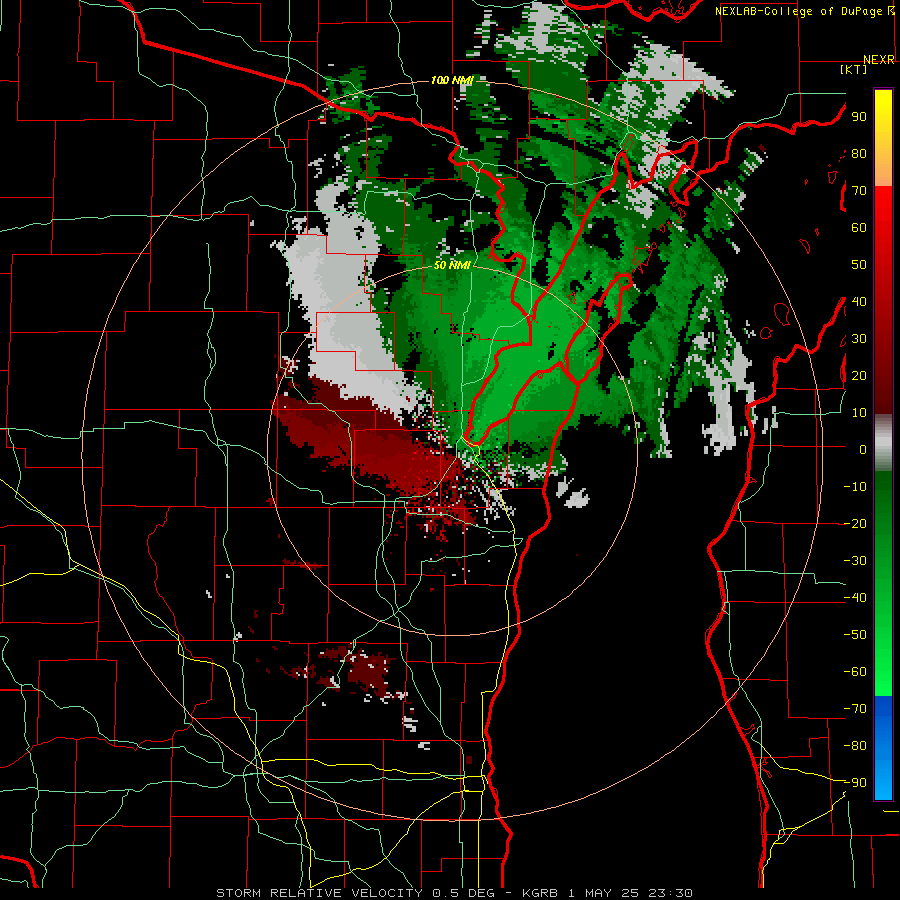Click the -80 value on color scale
Viewport: 900px width, 900px height.
pyautogui.click(x=855, y=746)
